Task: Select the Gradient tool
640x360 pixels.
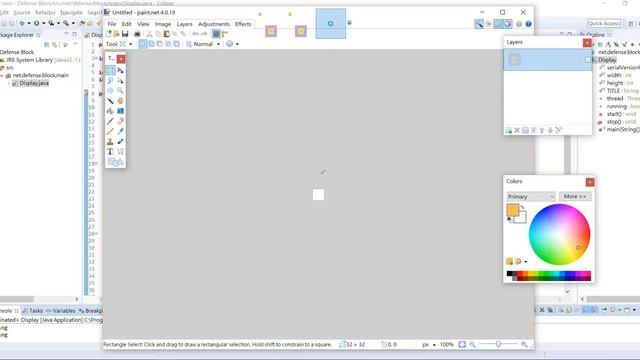Action: point(120,111)
